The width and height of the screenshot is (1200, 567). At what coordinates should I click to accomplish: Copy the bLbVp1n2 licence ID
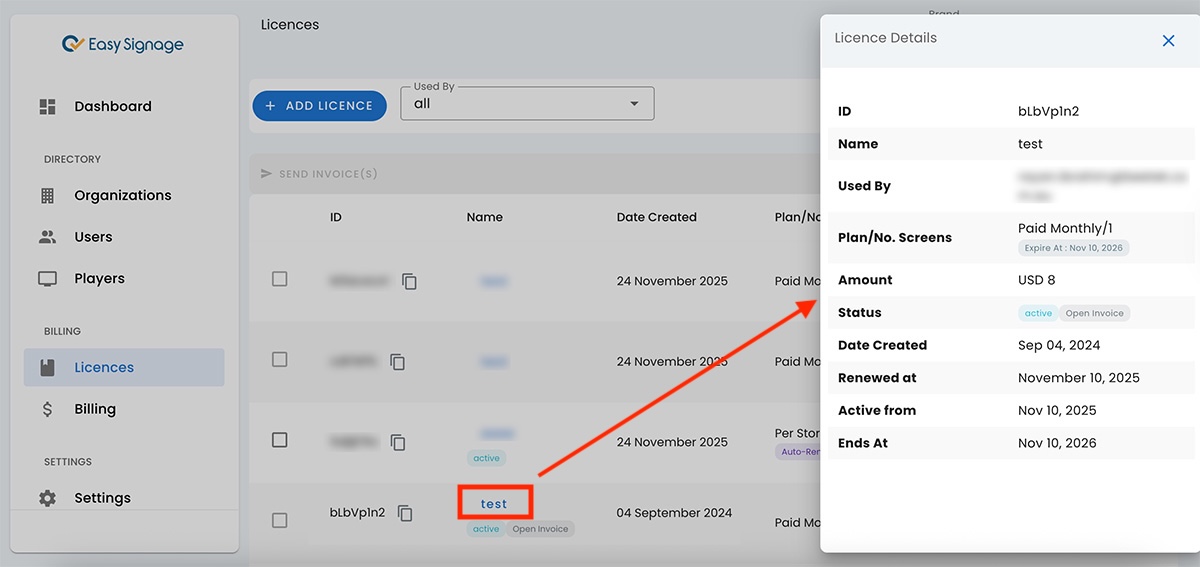pos(405,513)
